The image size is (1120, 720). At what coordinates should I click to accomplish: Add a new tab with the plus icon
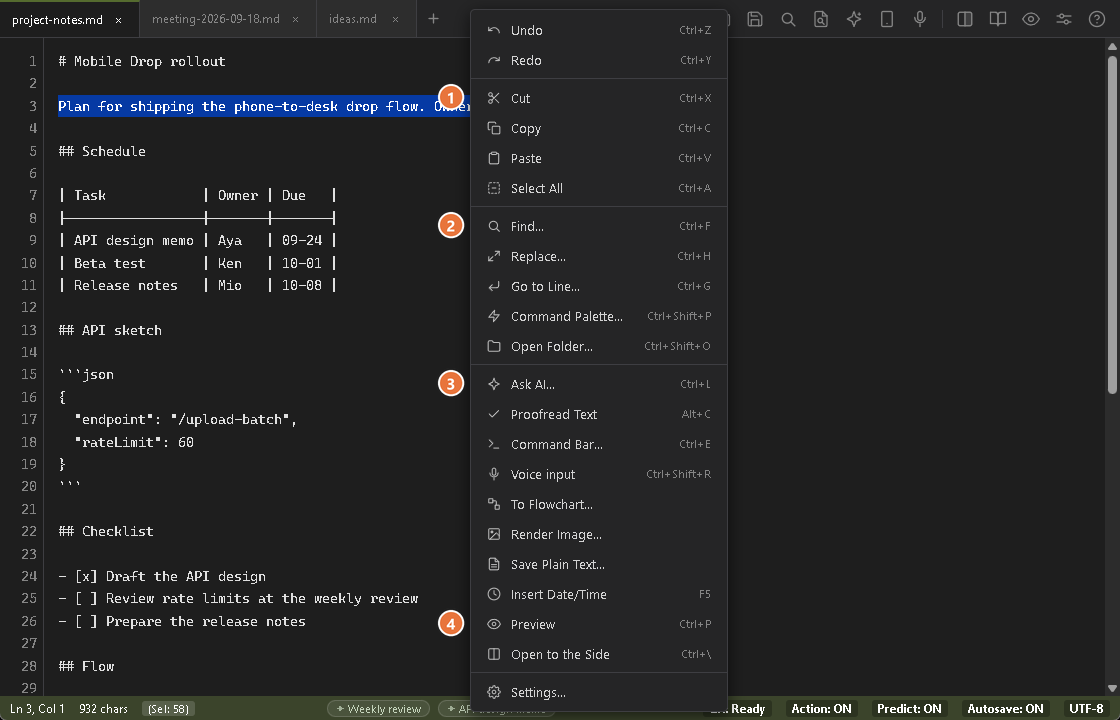433,19
